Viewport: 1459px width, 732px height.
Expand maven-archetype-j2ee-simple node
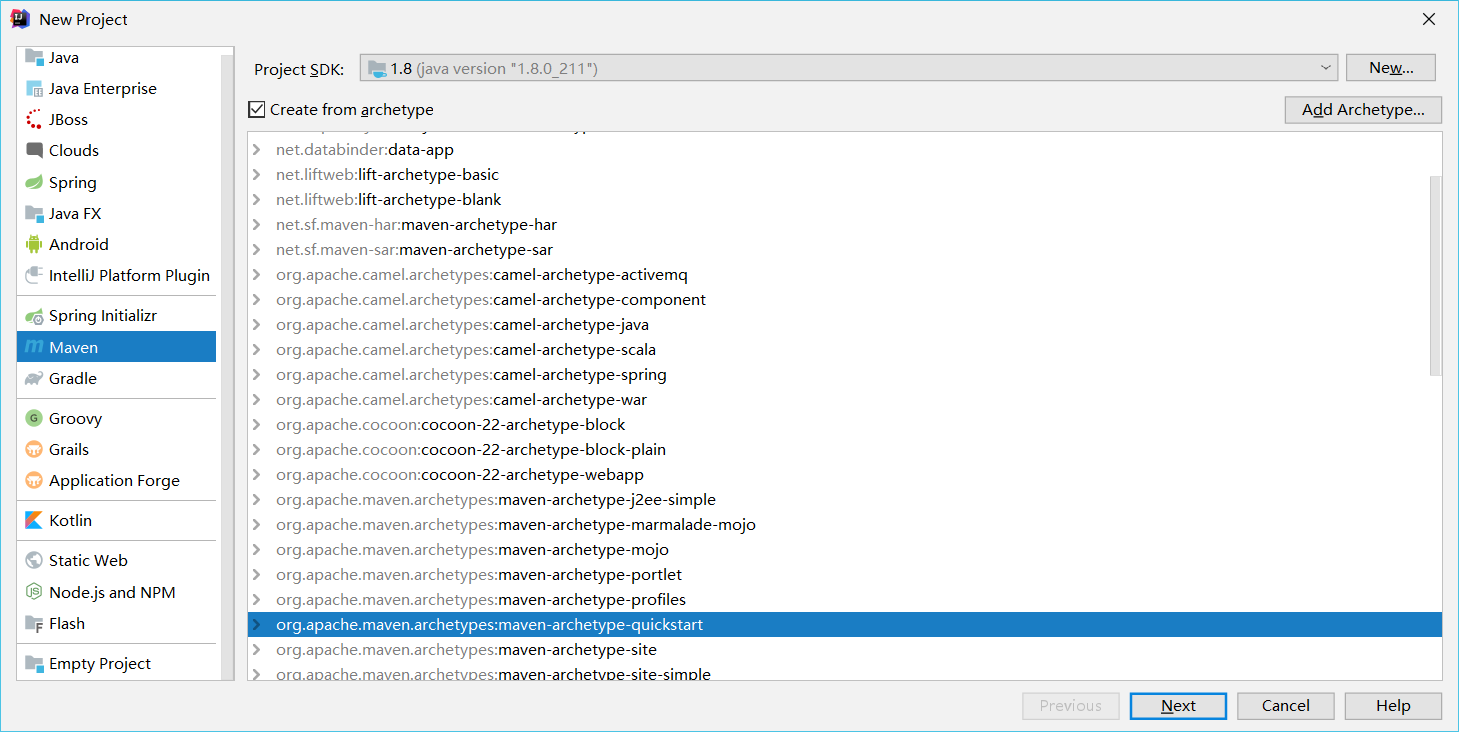click(257, 500)
